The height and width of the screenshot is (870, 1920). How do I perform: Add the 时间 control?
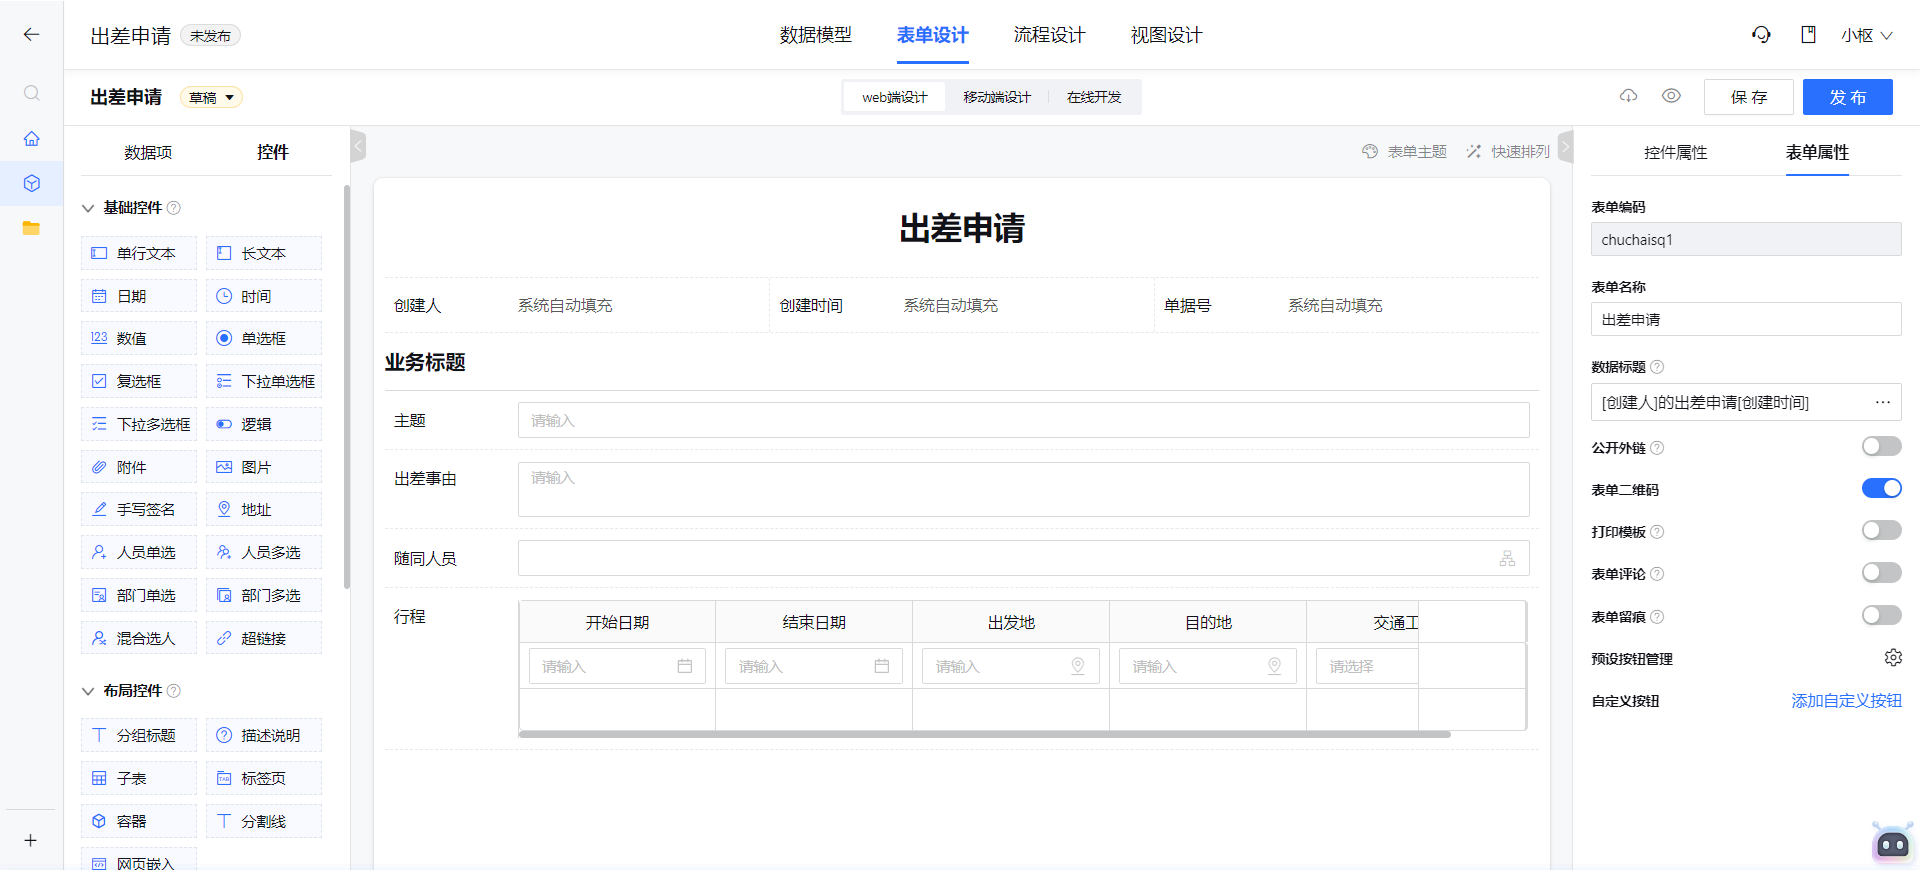[264, 296]
